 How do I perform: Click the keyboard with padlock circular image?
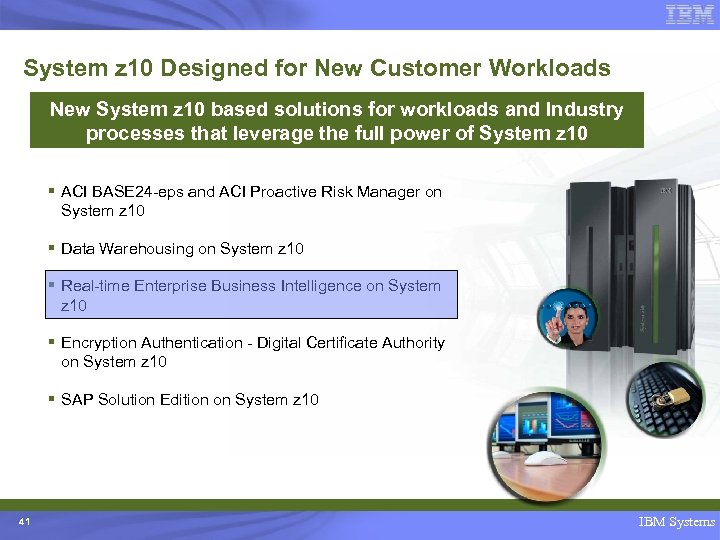665,400
